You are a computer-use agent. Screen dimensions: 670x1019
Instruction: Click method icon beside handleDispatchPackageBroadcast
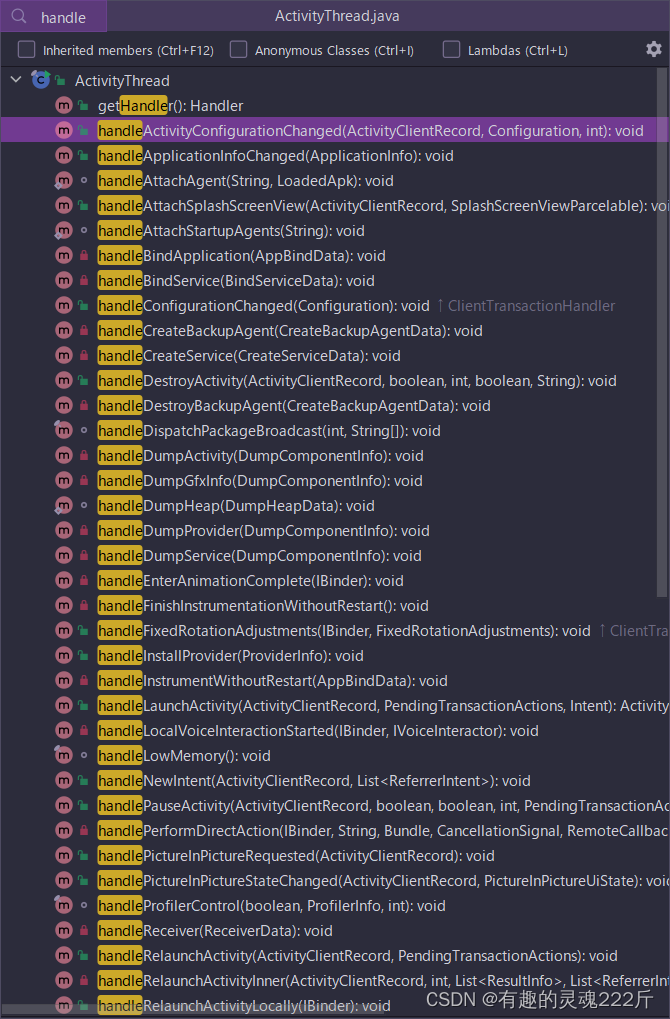pyautogui.click(x=64, y=430)
